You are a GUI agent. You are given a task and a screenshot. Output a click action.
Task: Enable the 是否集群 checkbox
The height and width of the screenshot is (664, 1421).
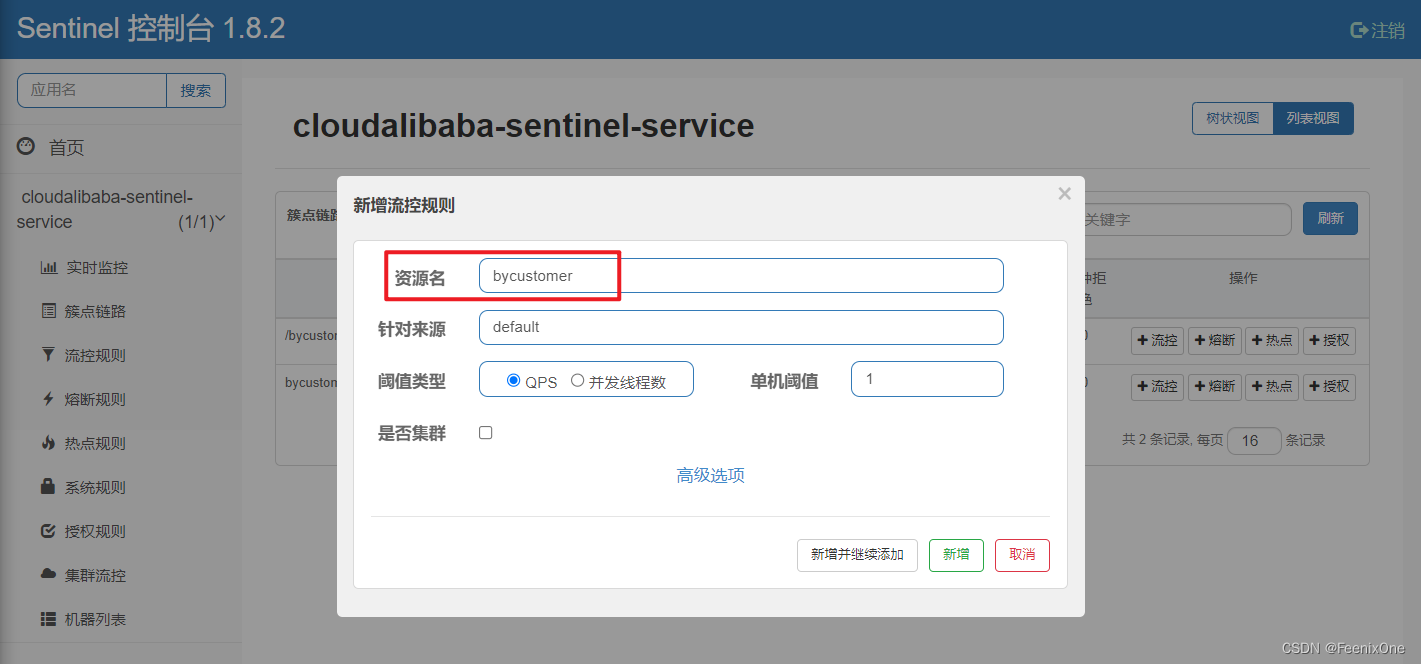pyautogui.click(x=486, y=433)
